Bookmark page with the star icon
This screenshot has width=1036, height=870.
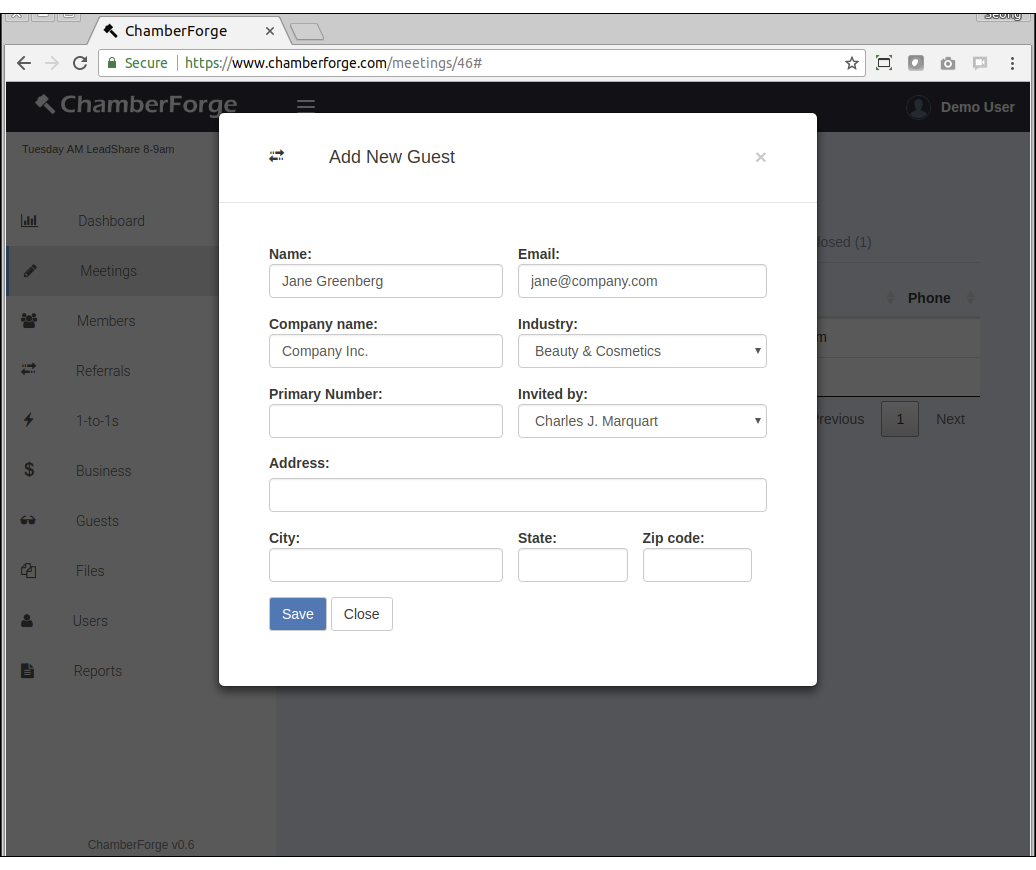click(x=852, y=63)
